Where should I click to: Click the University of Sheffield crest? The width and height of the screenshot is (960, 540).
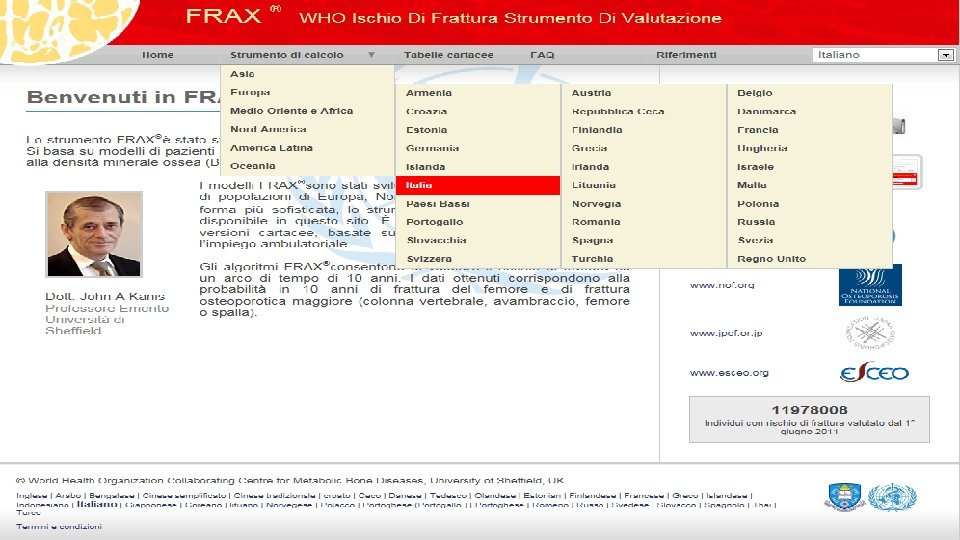(845, 497)
